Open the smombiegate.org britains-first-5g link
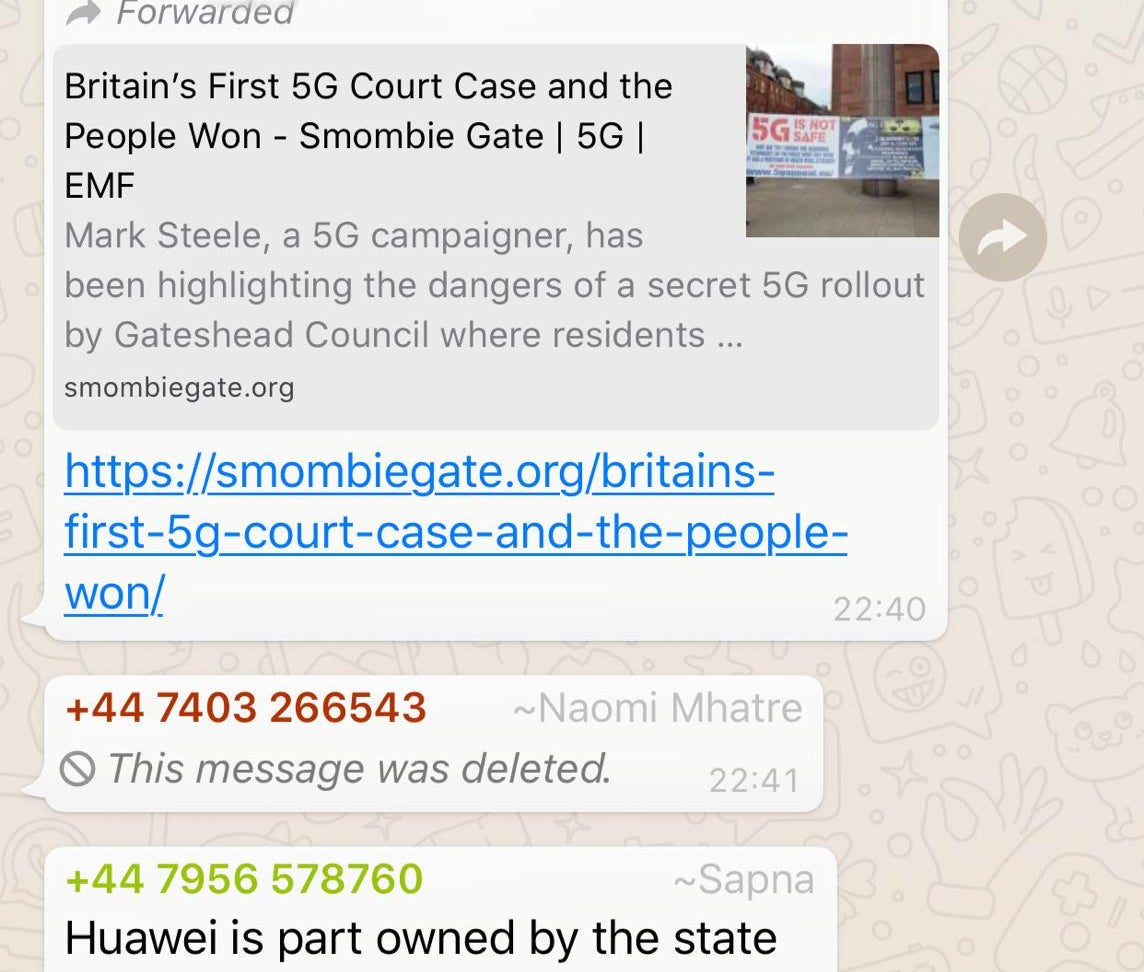1144x972 pixels. click(x=455, y=532)
